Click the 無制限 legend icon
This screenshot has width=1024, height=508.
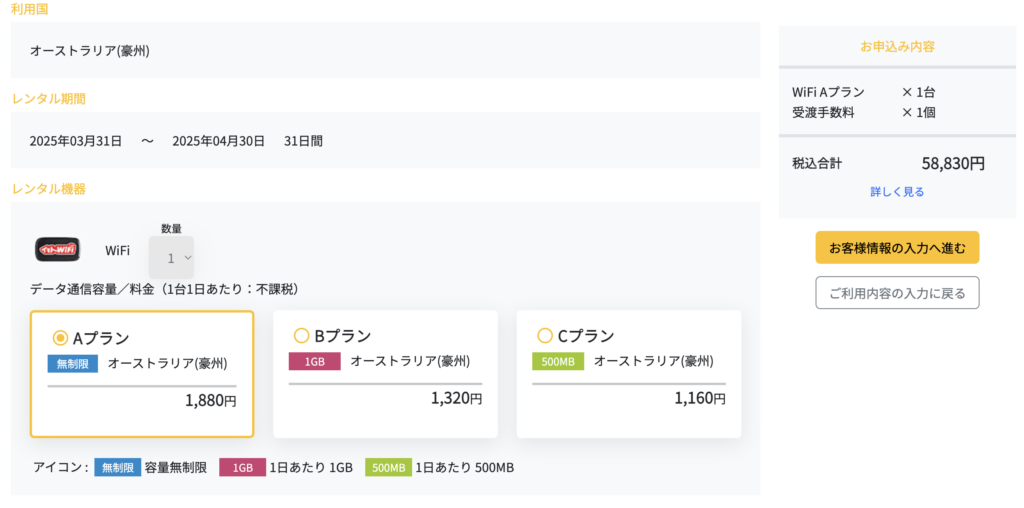click(118, 467)
